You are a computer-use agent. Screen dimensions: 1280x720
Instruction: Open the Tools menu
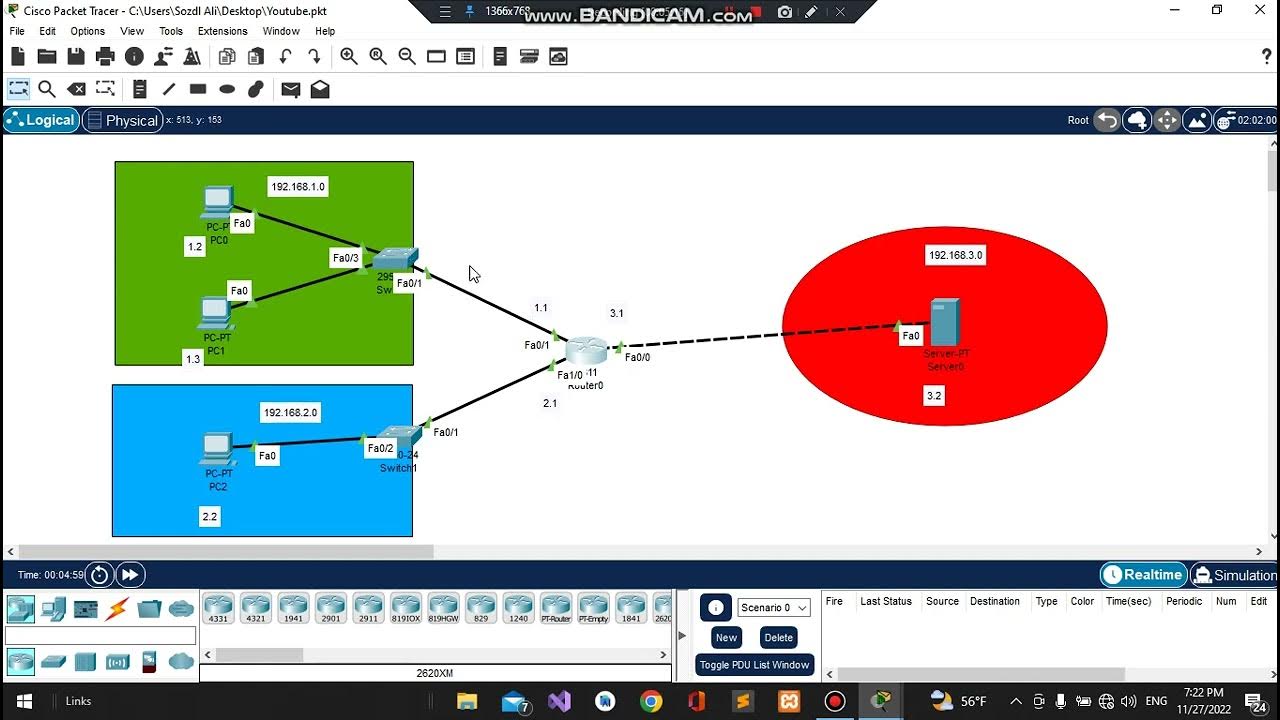pyautogui.click(x=171, y=31)
